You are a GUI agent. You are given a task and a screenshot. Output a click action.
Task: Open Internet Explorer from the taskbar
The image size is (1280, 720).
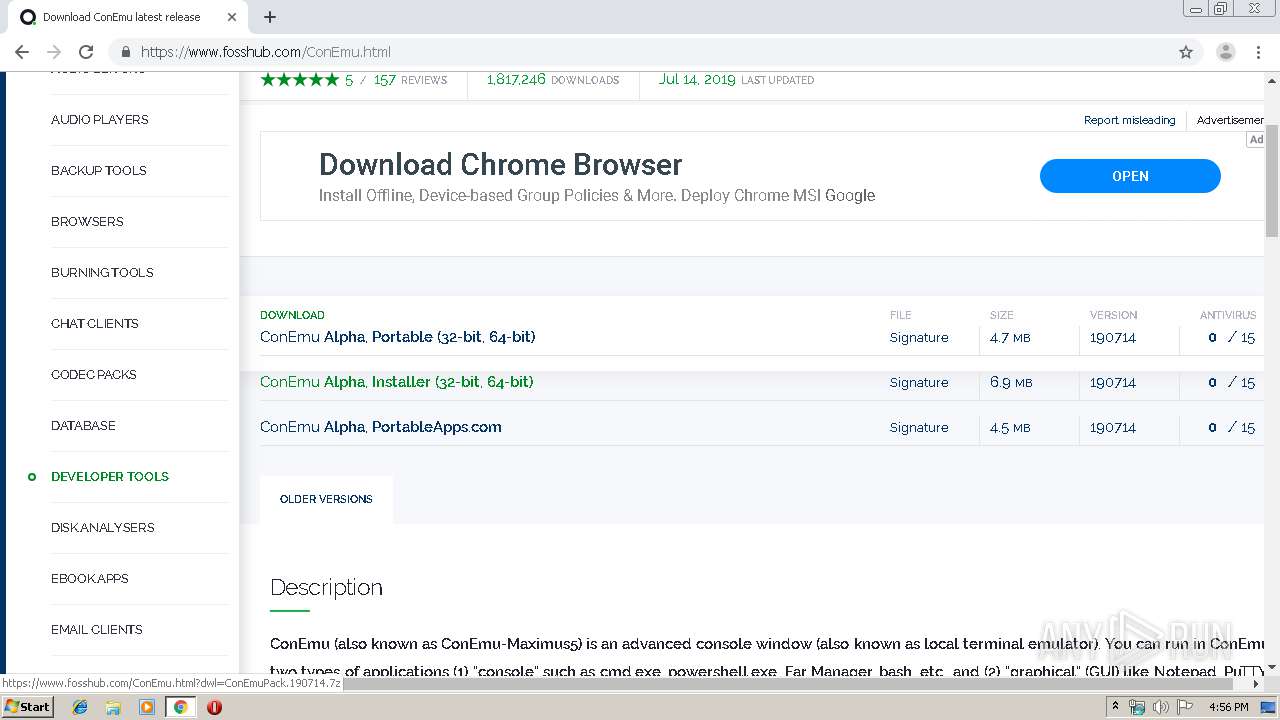tap(80, 707)
